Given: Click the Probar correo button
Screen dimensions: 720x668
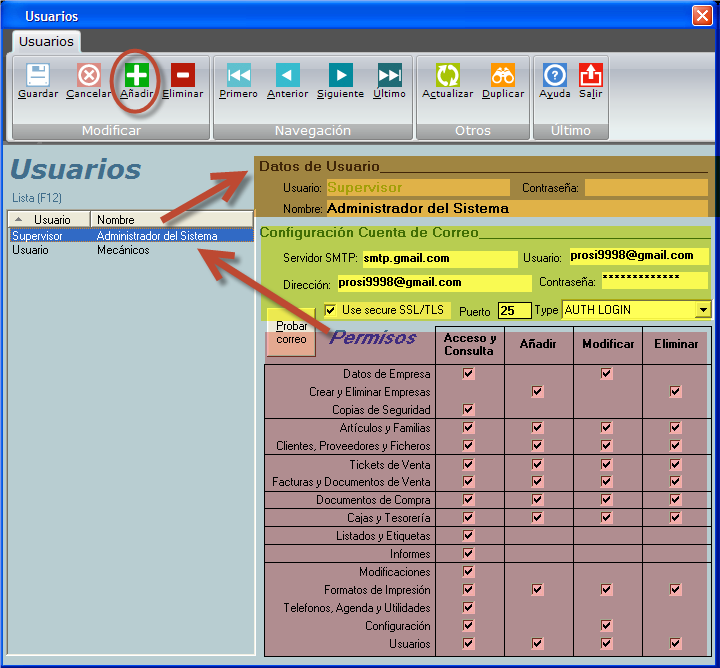Looking at the screenshot, I should (x=291, y=332).
